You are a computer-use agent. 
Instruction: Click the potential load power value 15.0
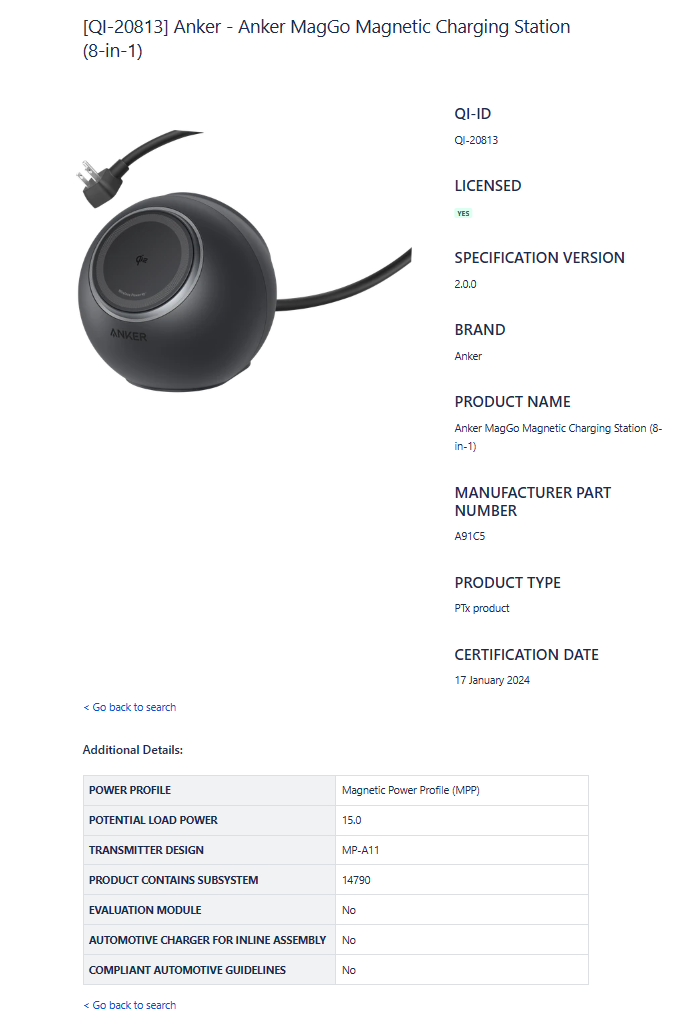coord(351,820)
